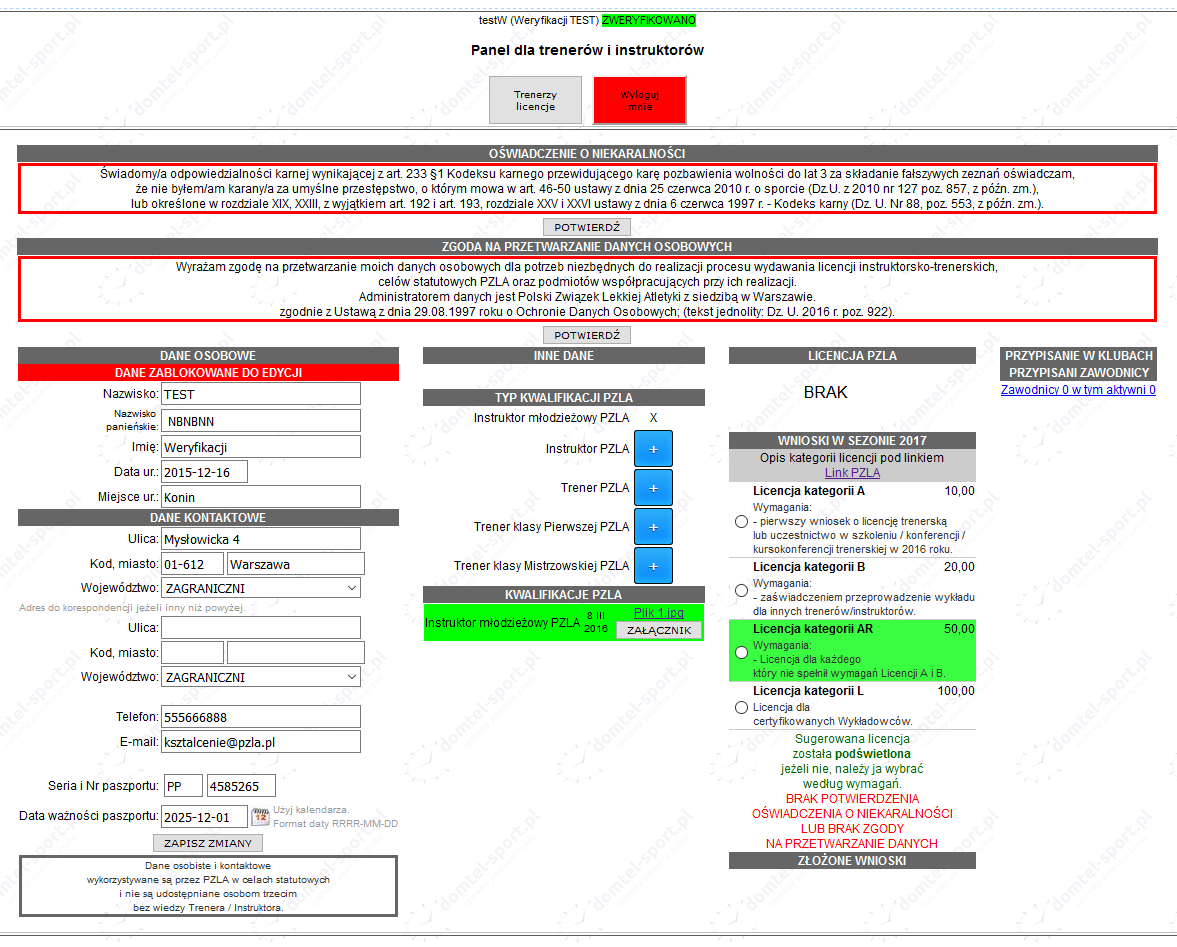Edit the Telefon field 555666888
The width and height of the screenshot is (1177, 947).
click(x=260, y=717)
